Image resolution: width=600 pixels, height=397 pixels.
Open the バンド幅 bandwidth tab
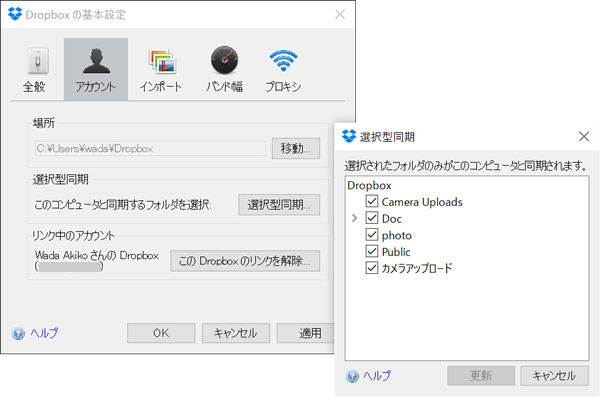[224, 69]
